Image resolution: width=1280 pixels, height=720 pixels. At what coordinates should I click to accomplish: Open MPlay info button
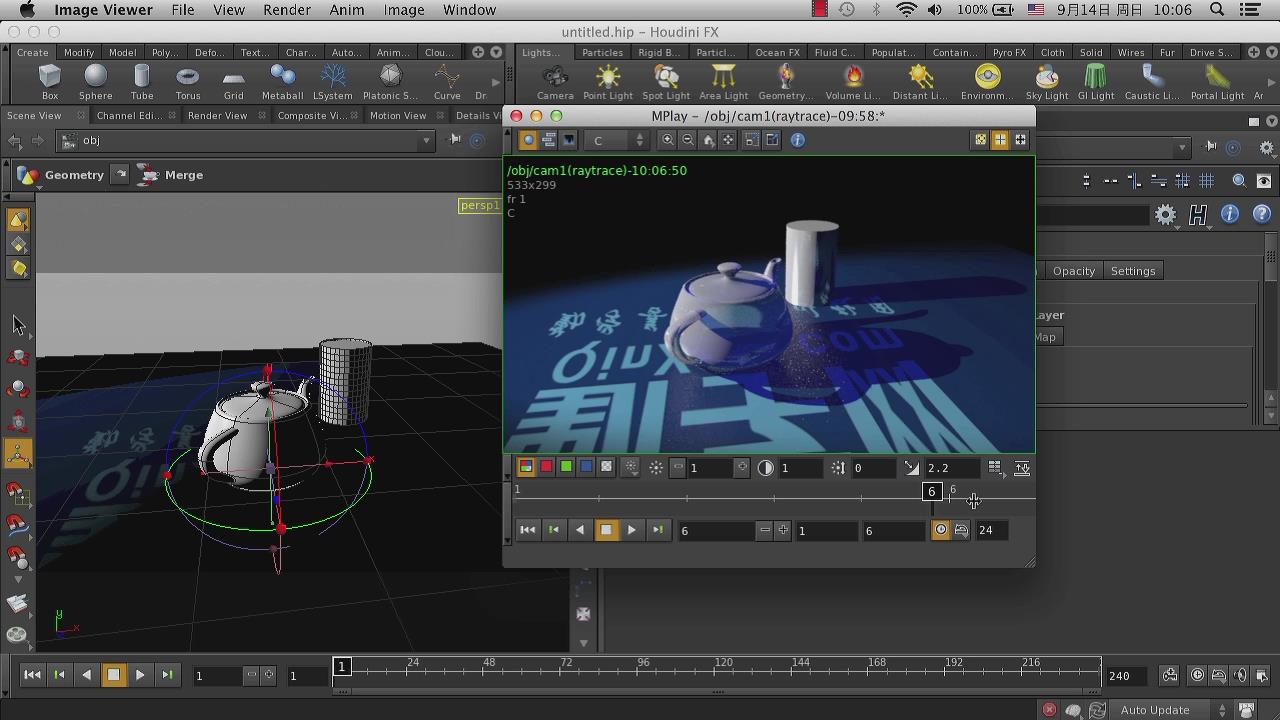pyautogui.click(x=797, y=140)
